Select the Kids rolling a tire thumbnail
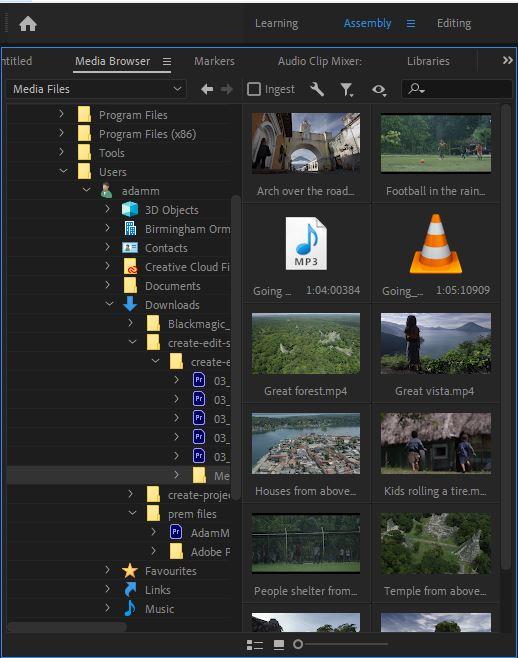 click(x=436, y=443)
